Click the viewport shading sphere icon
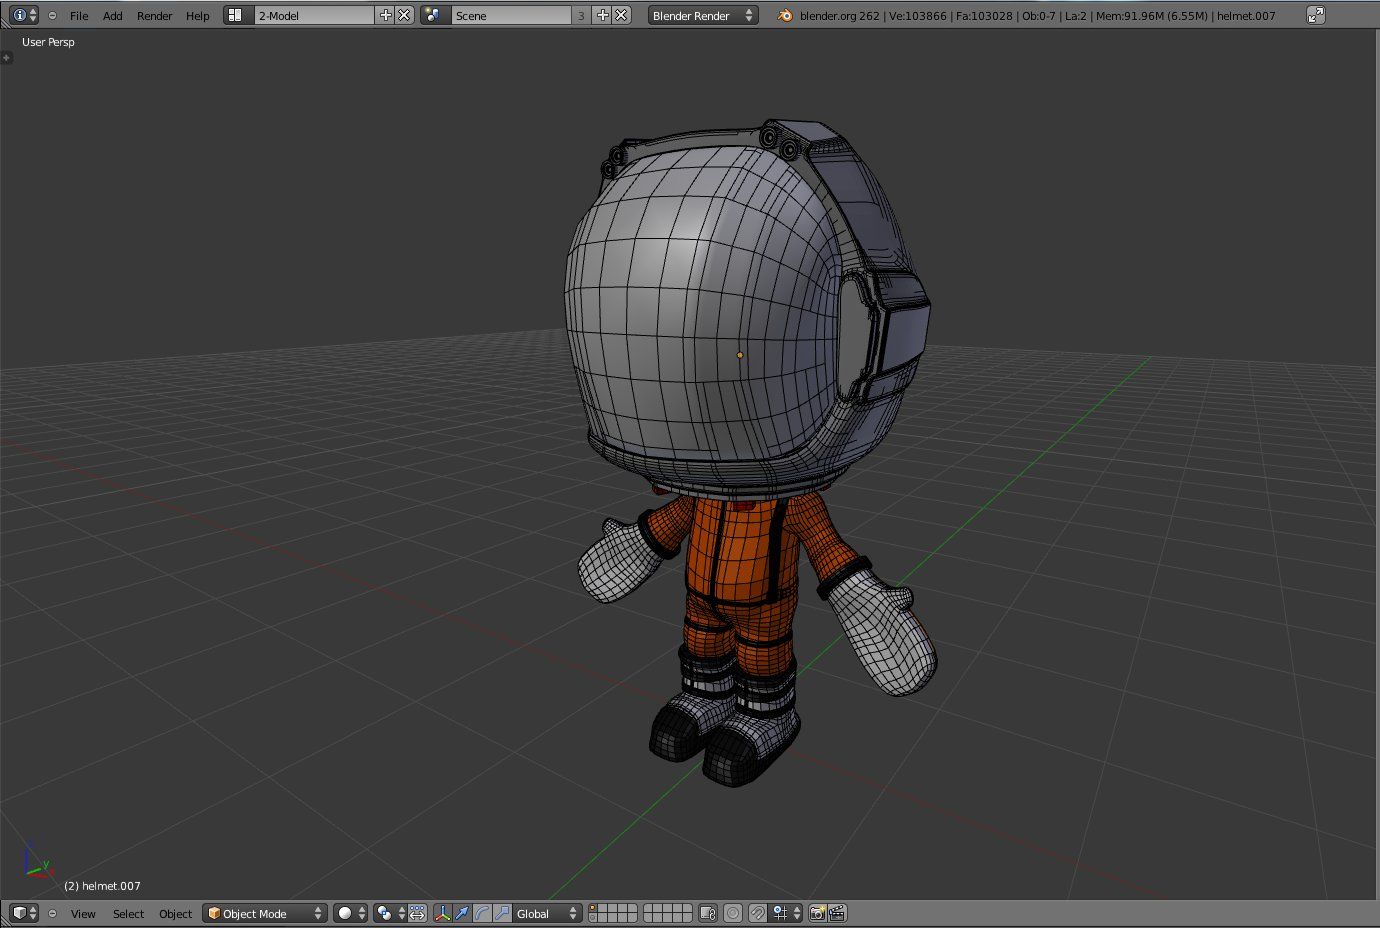Viewport: 1380px width, 928px height. pyautogui.click(x=345, y=913)
